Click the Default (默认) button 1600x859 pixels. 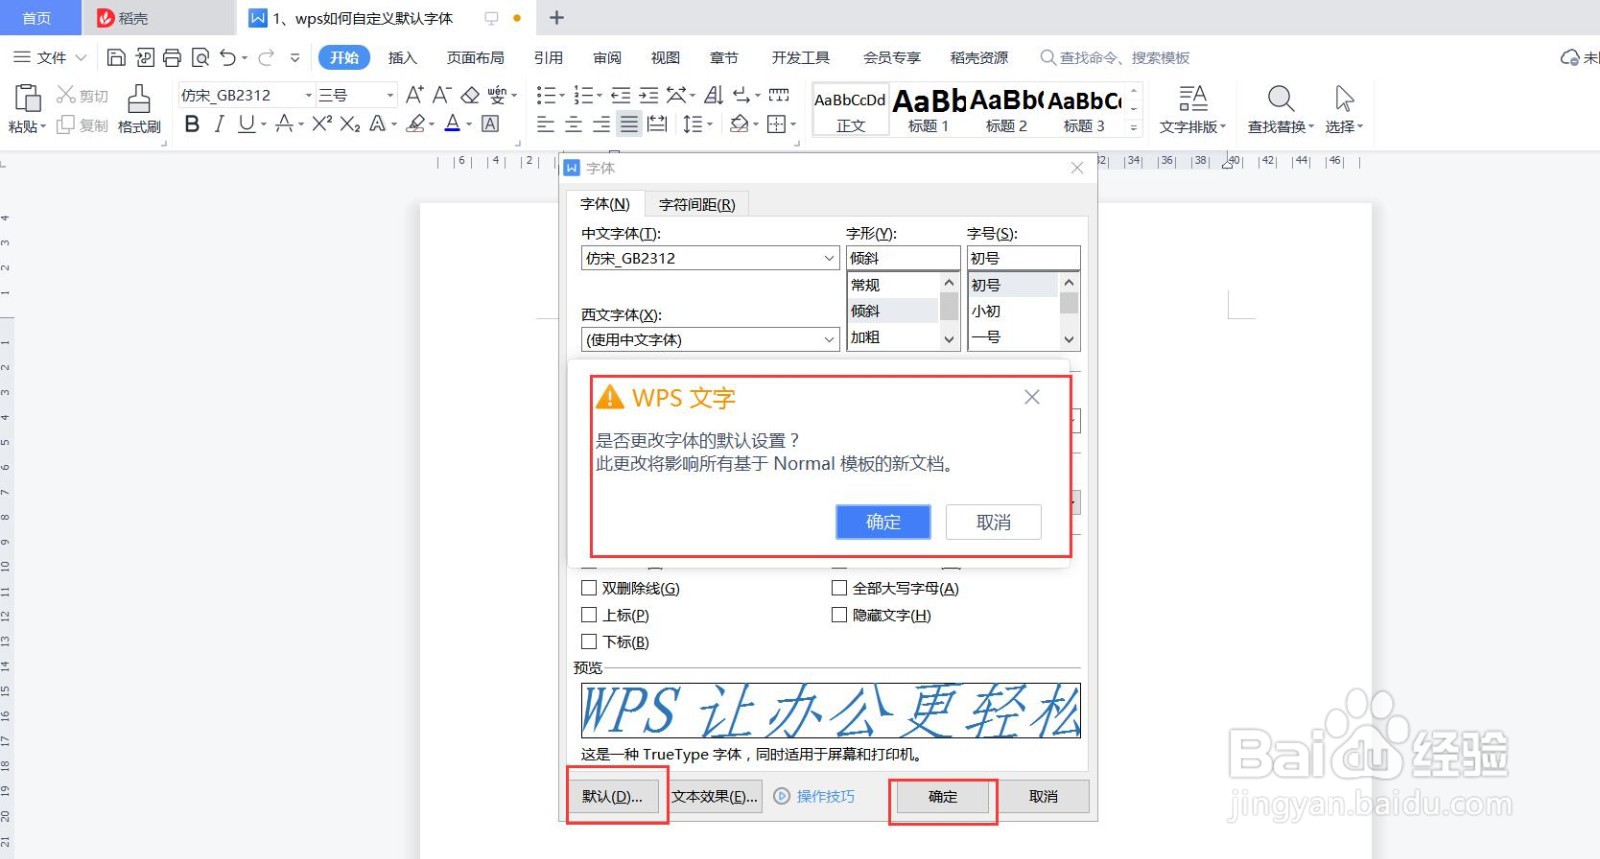[x=613, y=797]
